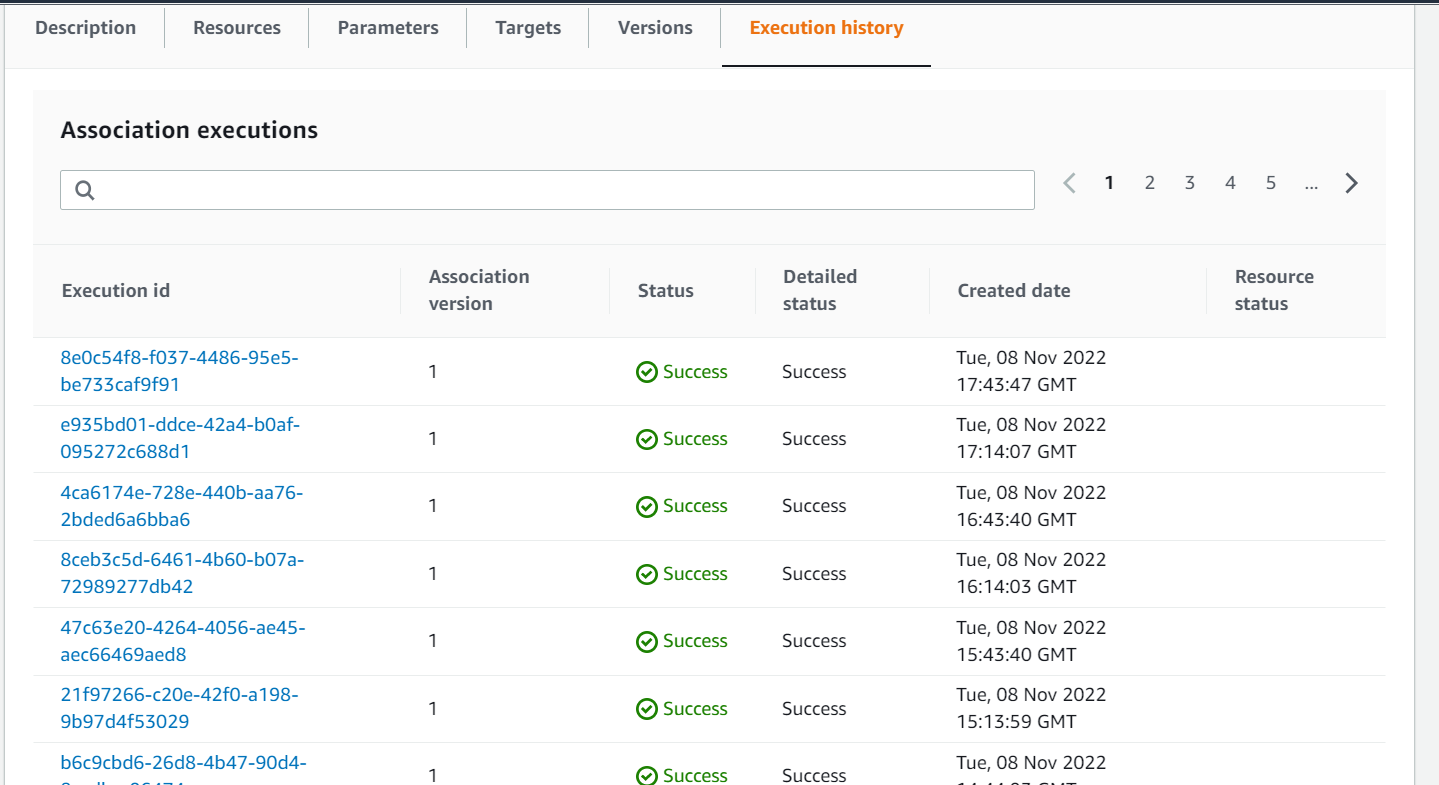Click the Success icon beside execution 8ceb3c5d

point(646,573)
